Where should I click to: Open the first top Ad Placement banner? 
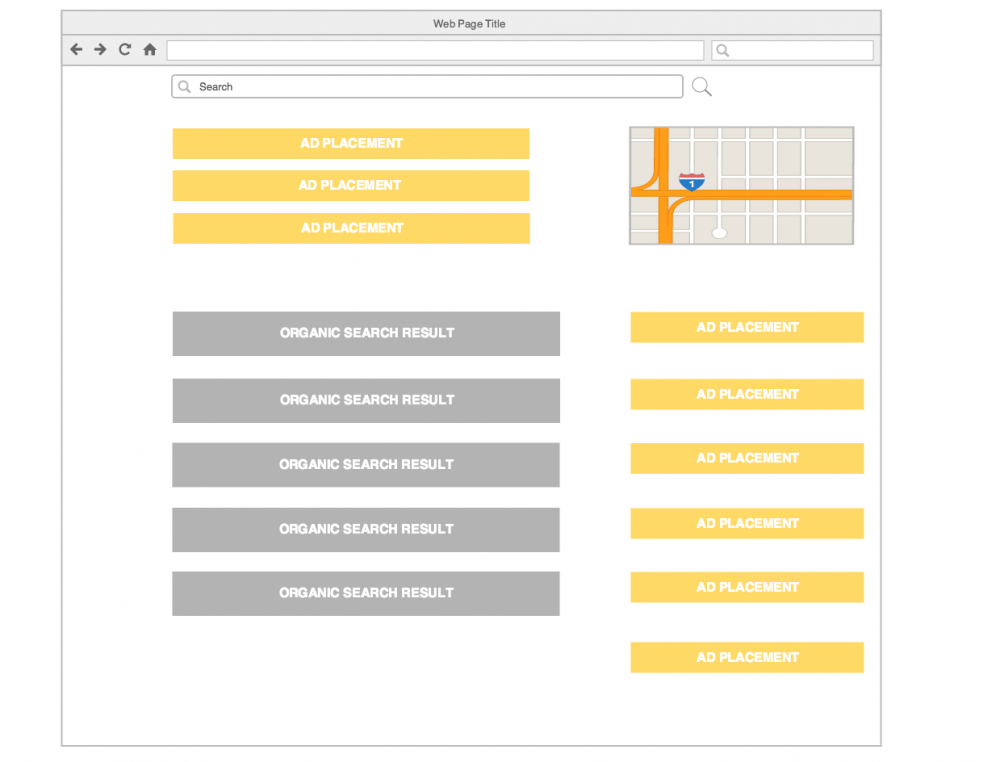pyautogui.click(x=351, y=143)
